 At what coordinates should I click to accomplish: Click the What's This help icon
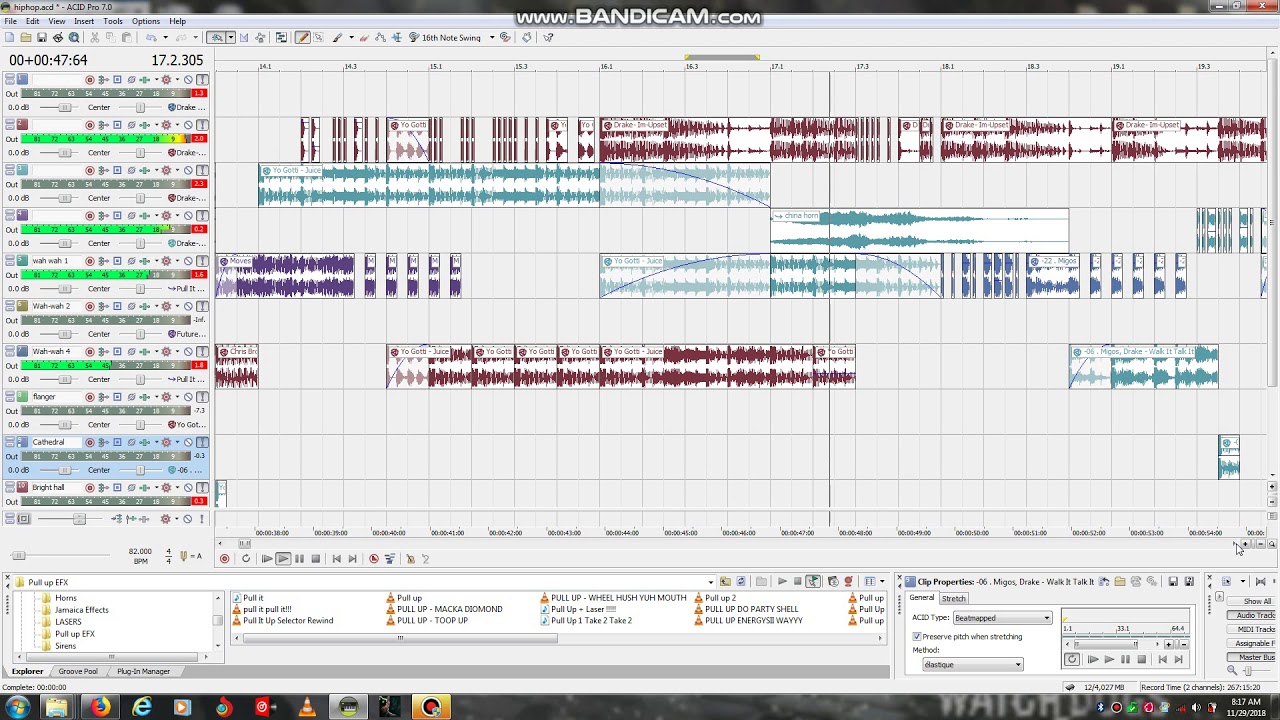(x=548, y=38)
